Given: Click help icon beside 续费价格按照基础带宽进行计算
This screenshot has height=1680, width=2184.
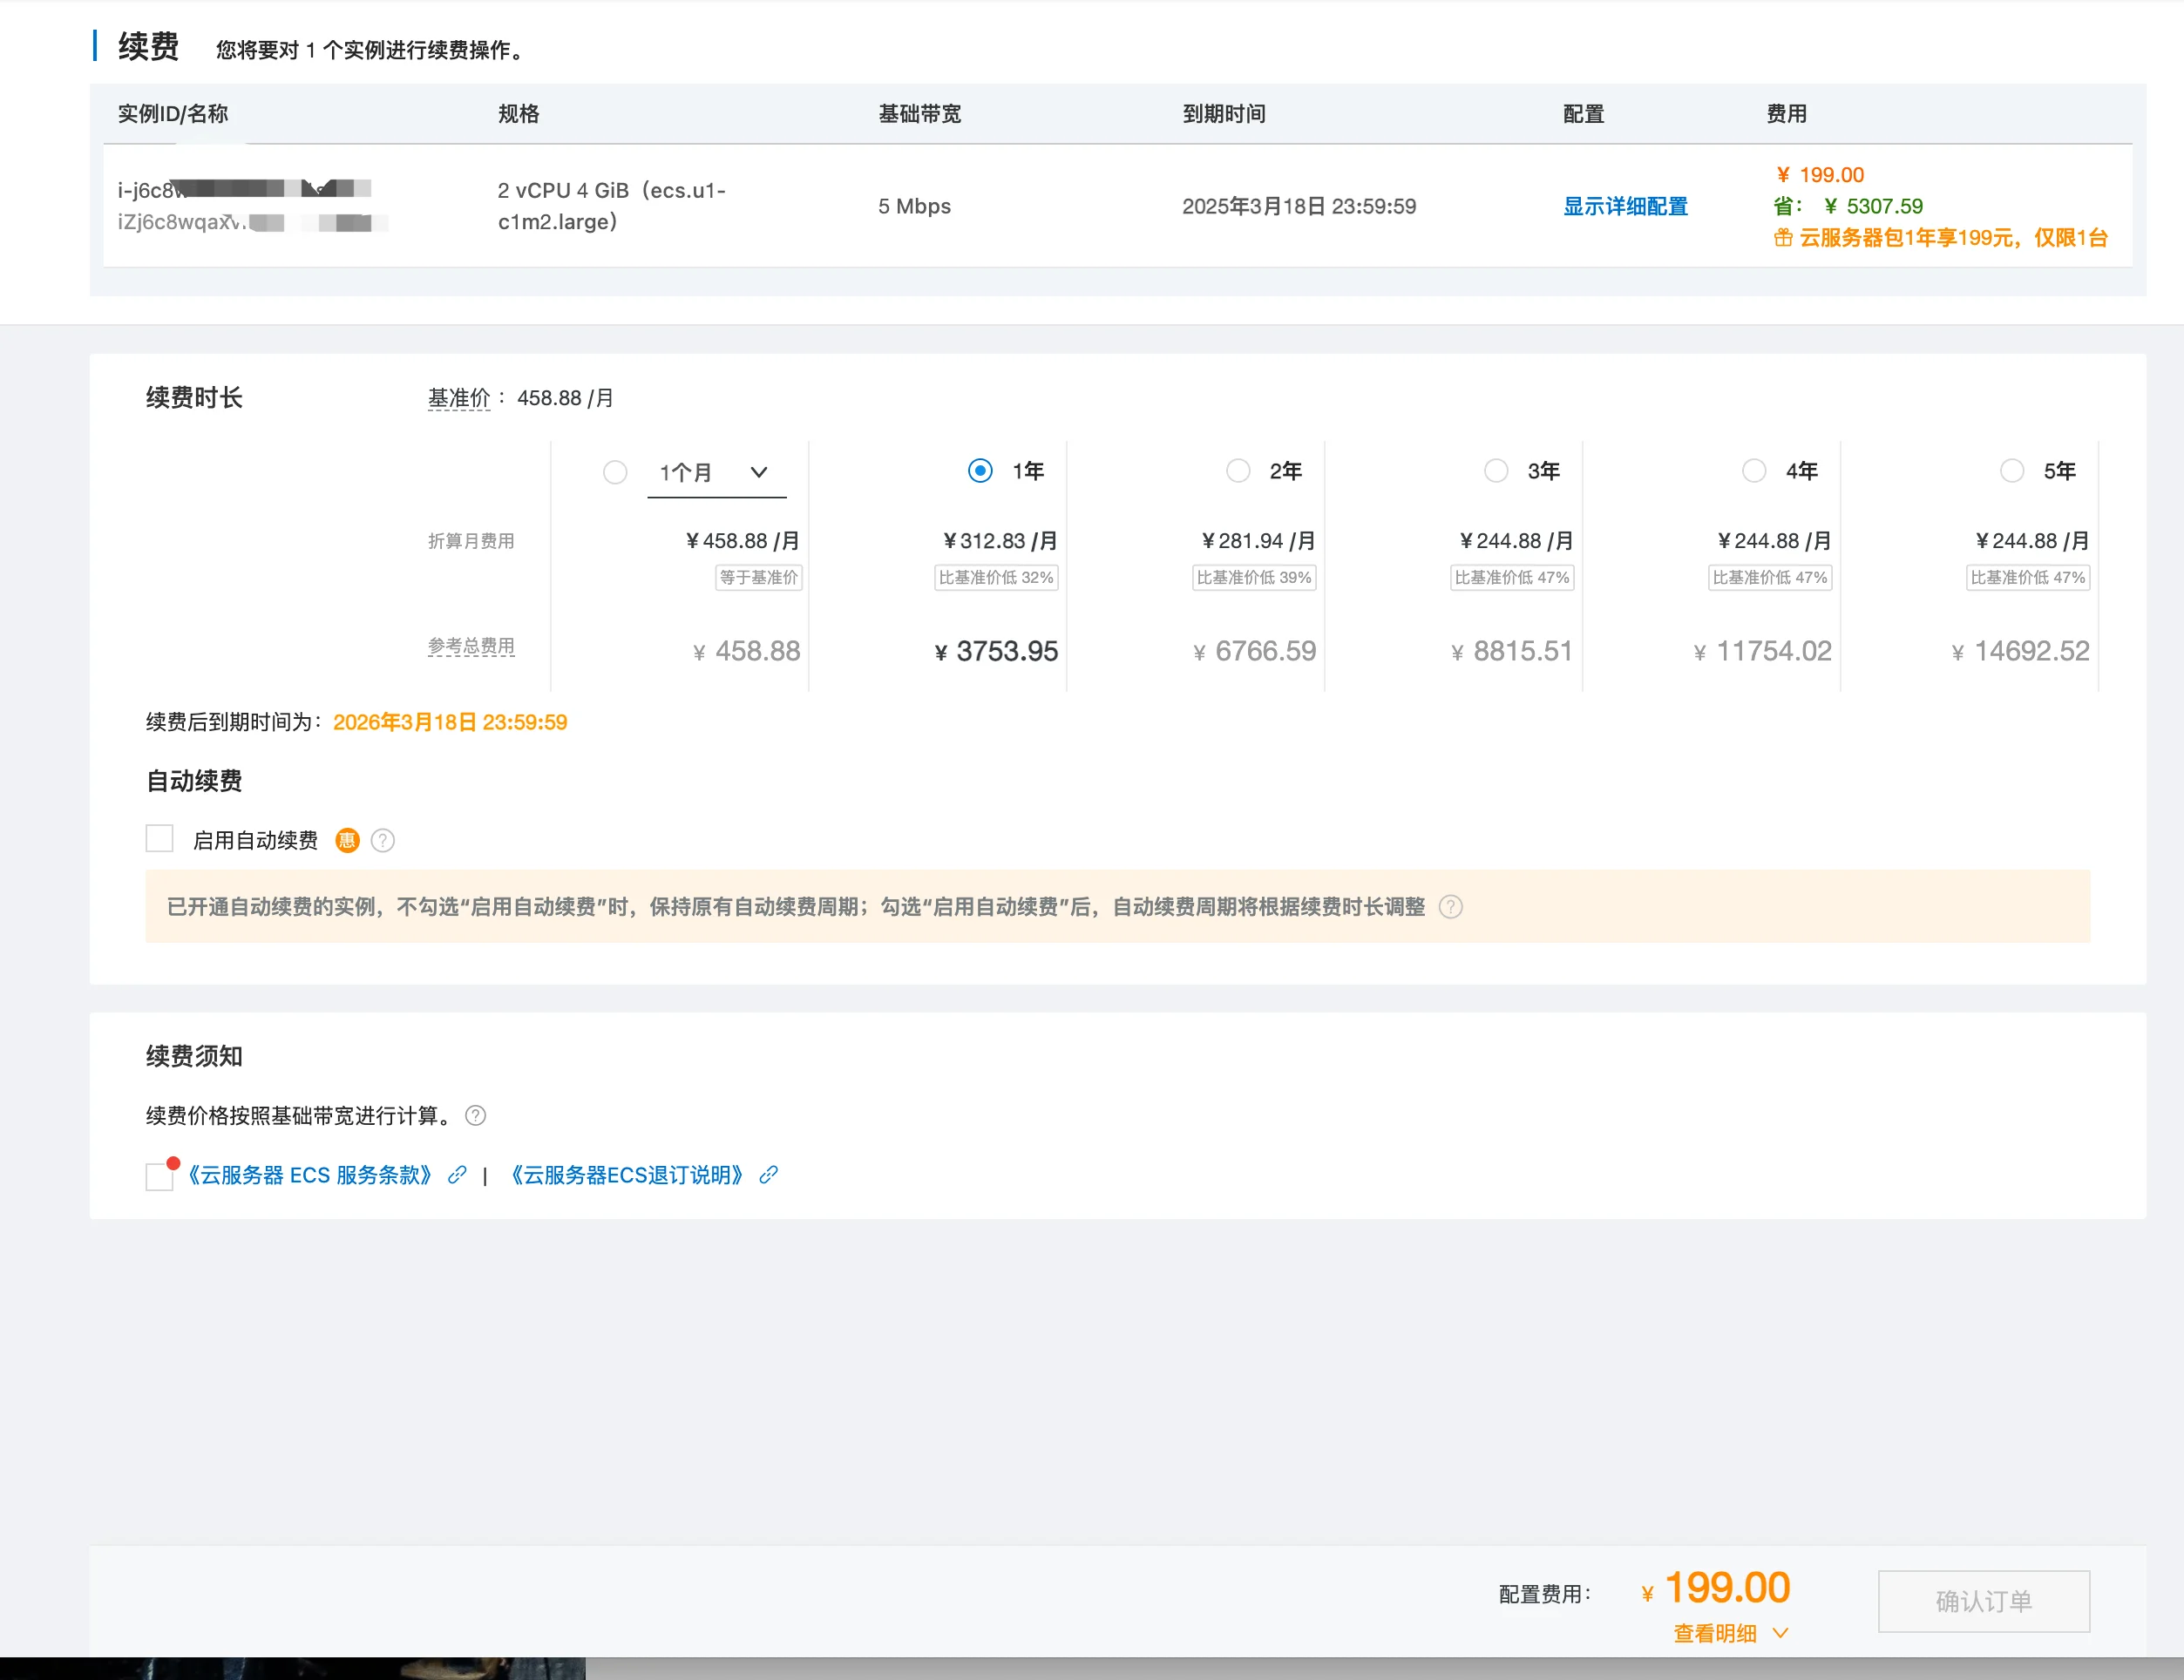Looking at the screenshot, I should (x=476, y=1116).
